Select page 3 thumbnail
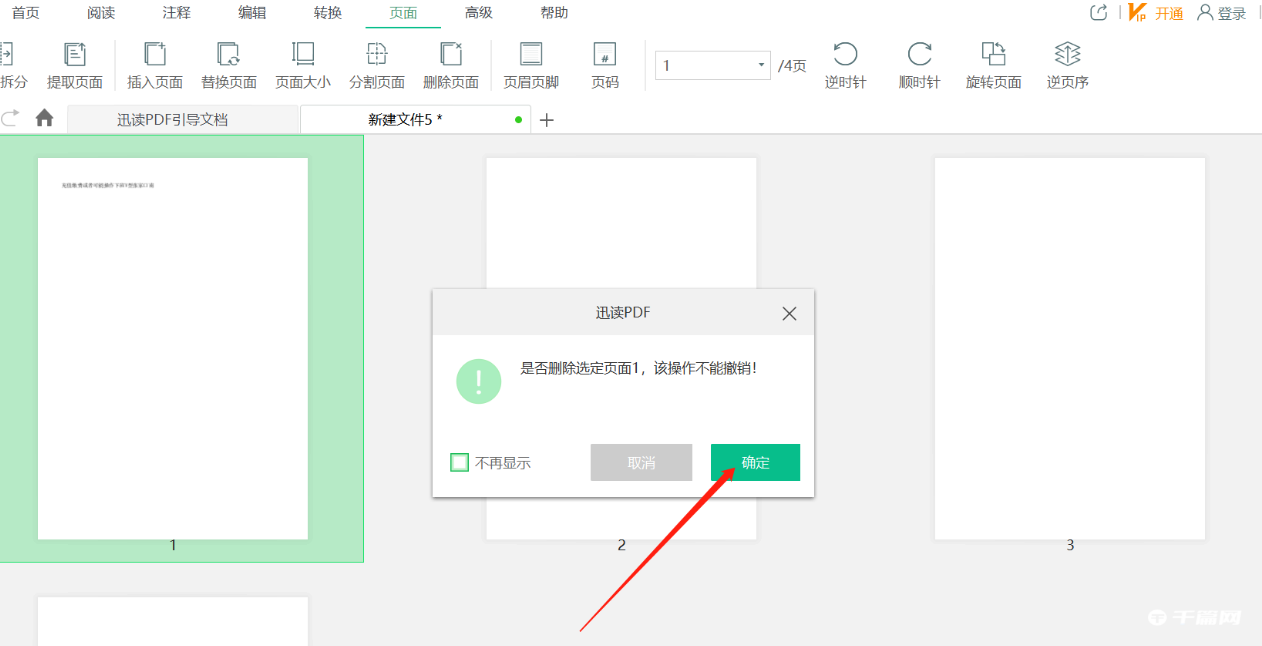 tap(1069, 344)
